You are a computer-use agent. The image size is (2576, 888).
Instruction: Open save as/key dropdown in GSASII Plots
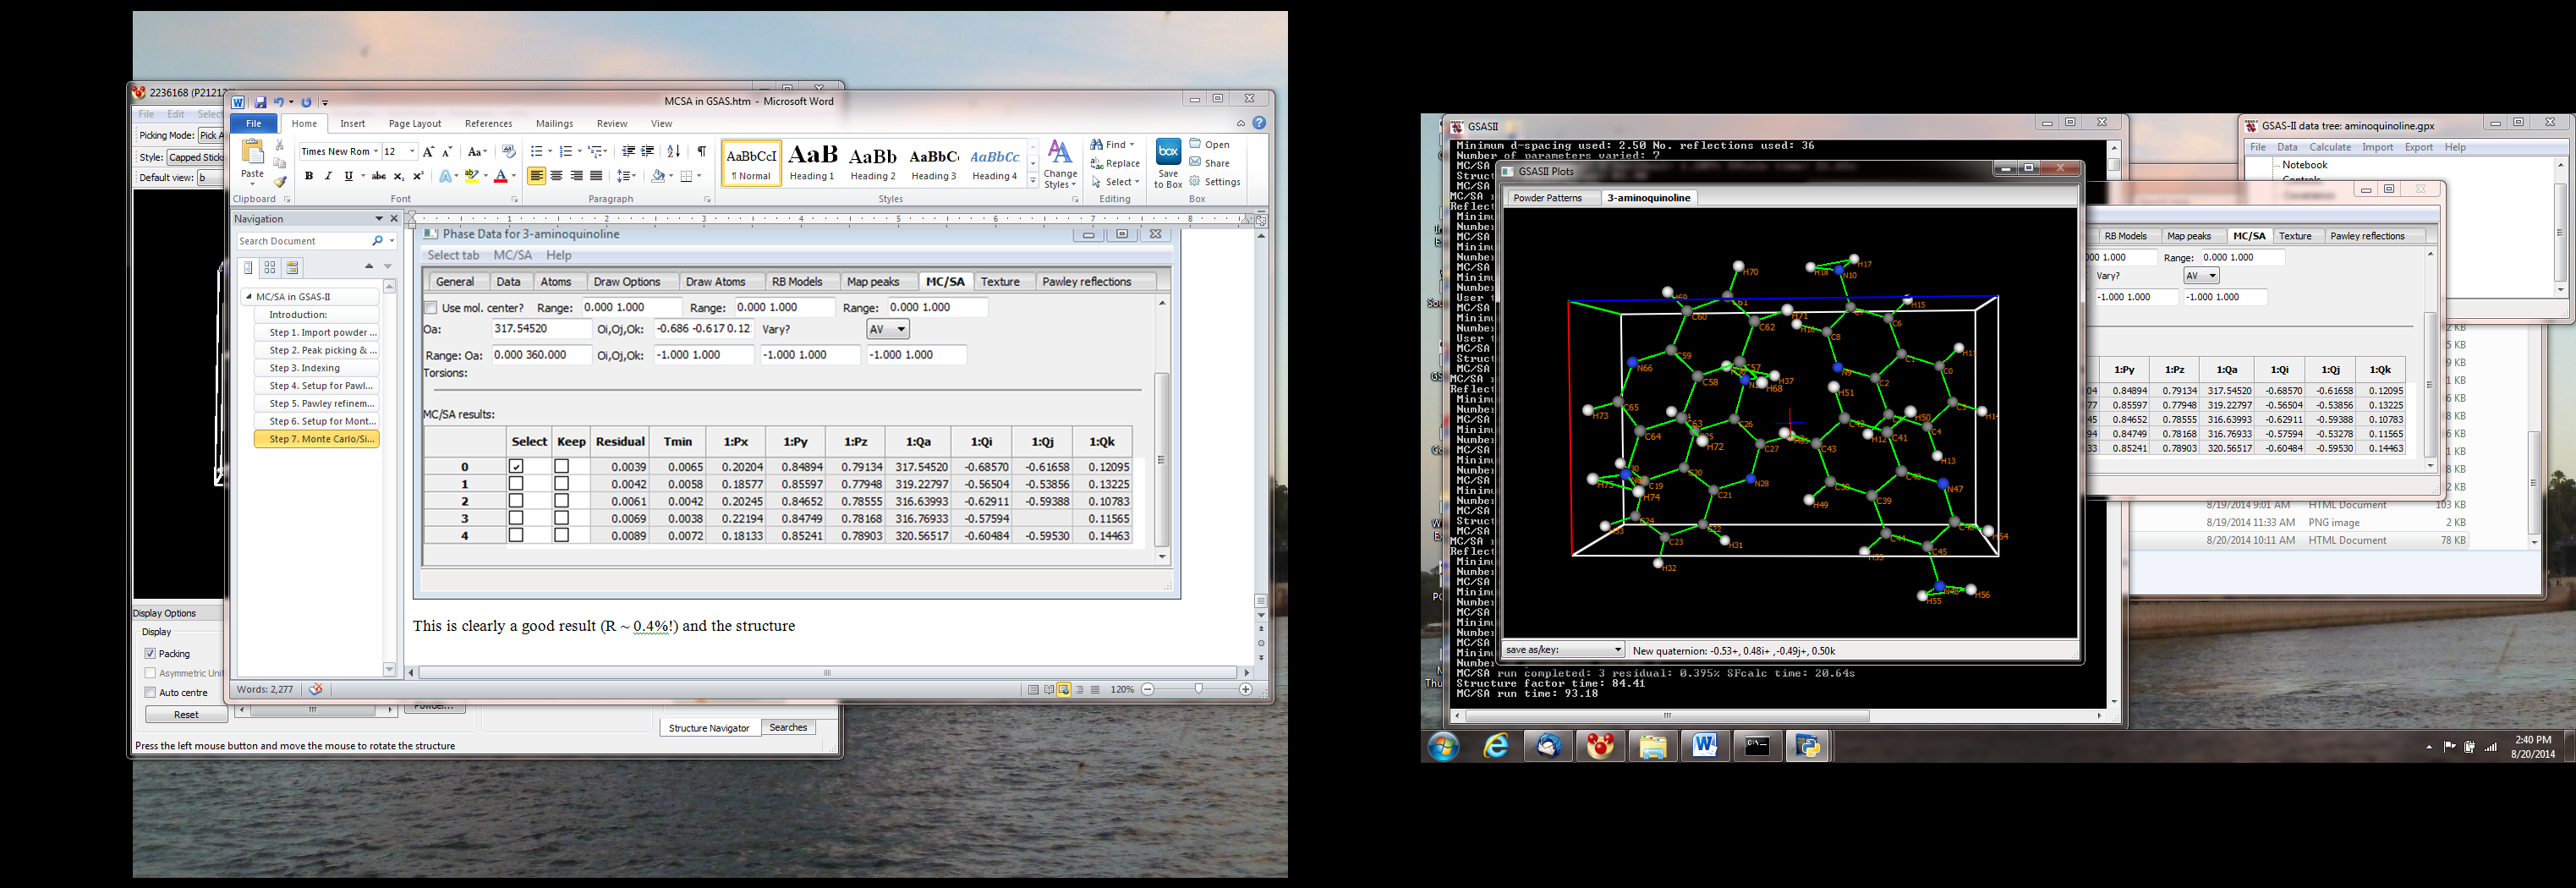1563,650
